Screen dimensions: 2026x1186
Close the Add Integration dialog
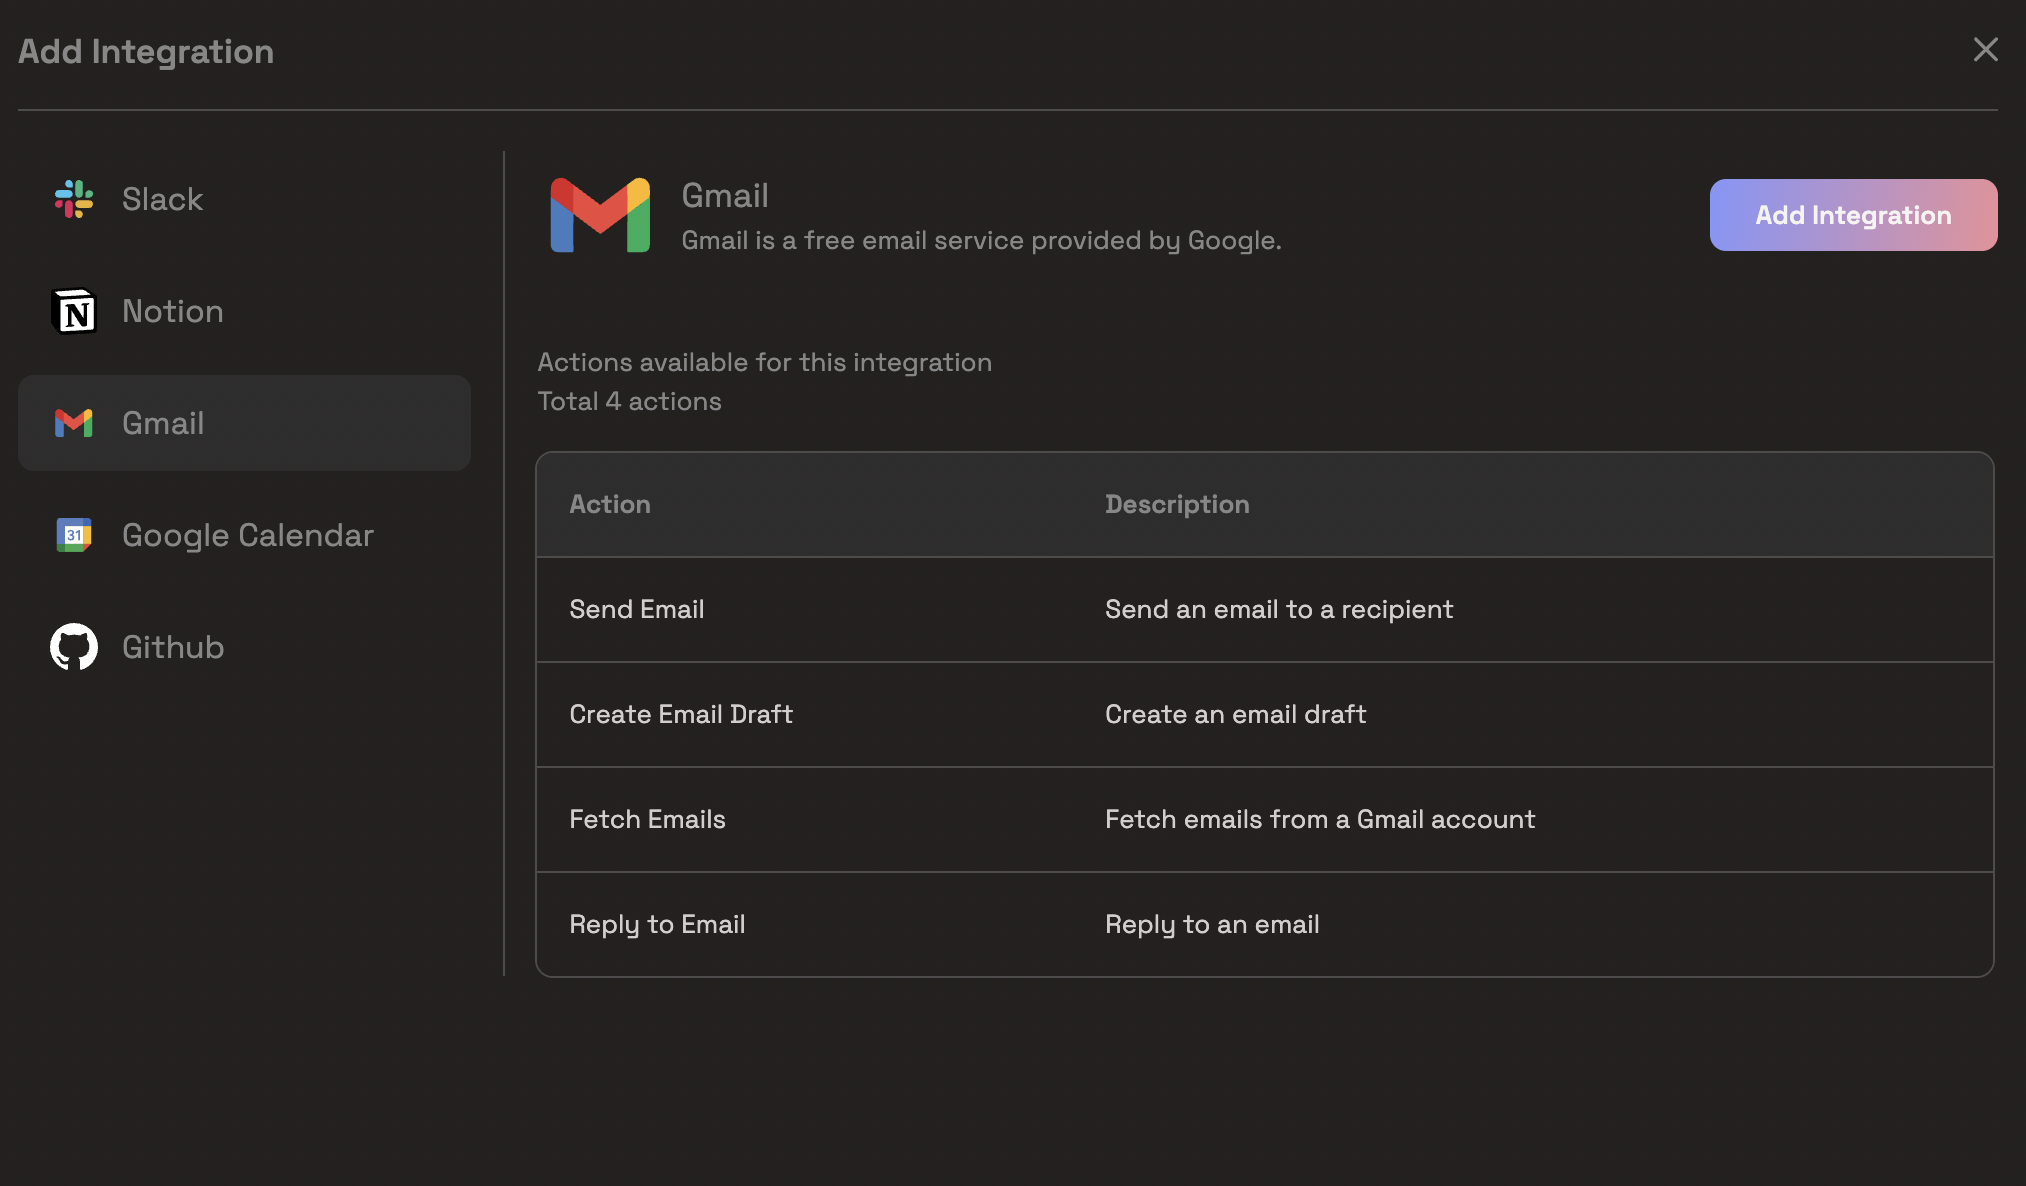1985,49
